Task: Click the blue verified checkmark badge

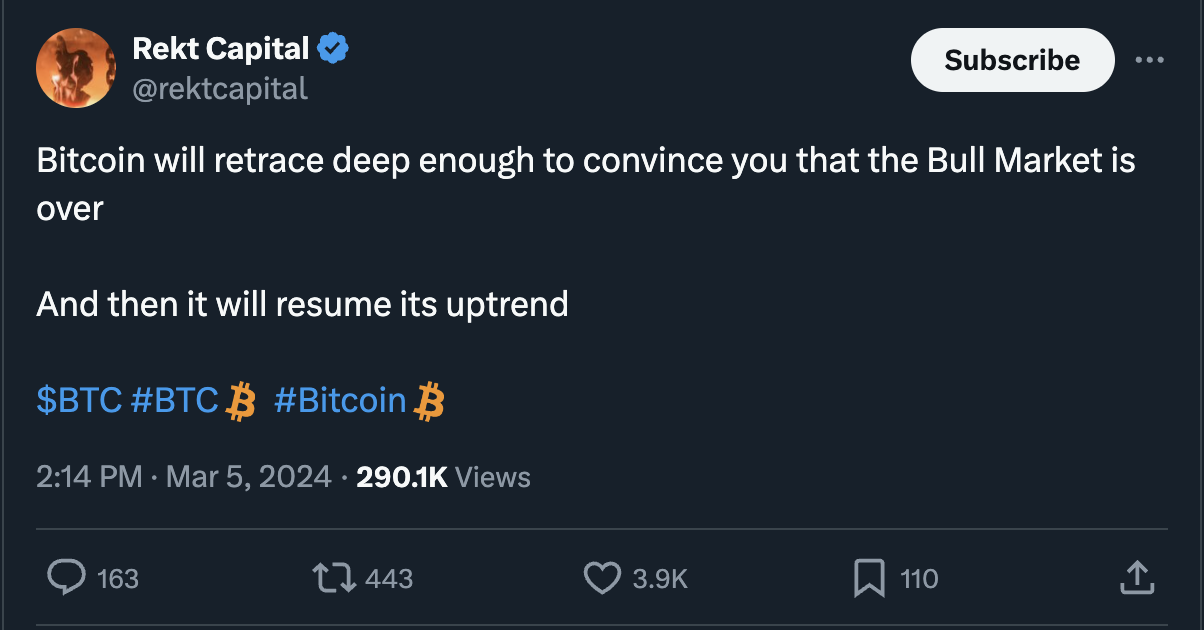Action: pos(333,47)
